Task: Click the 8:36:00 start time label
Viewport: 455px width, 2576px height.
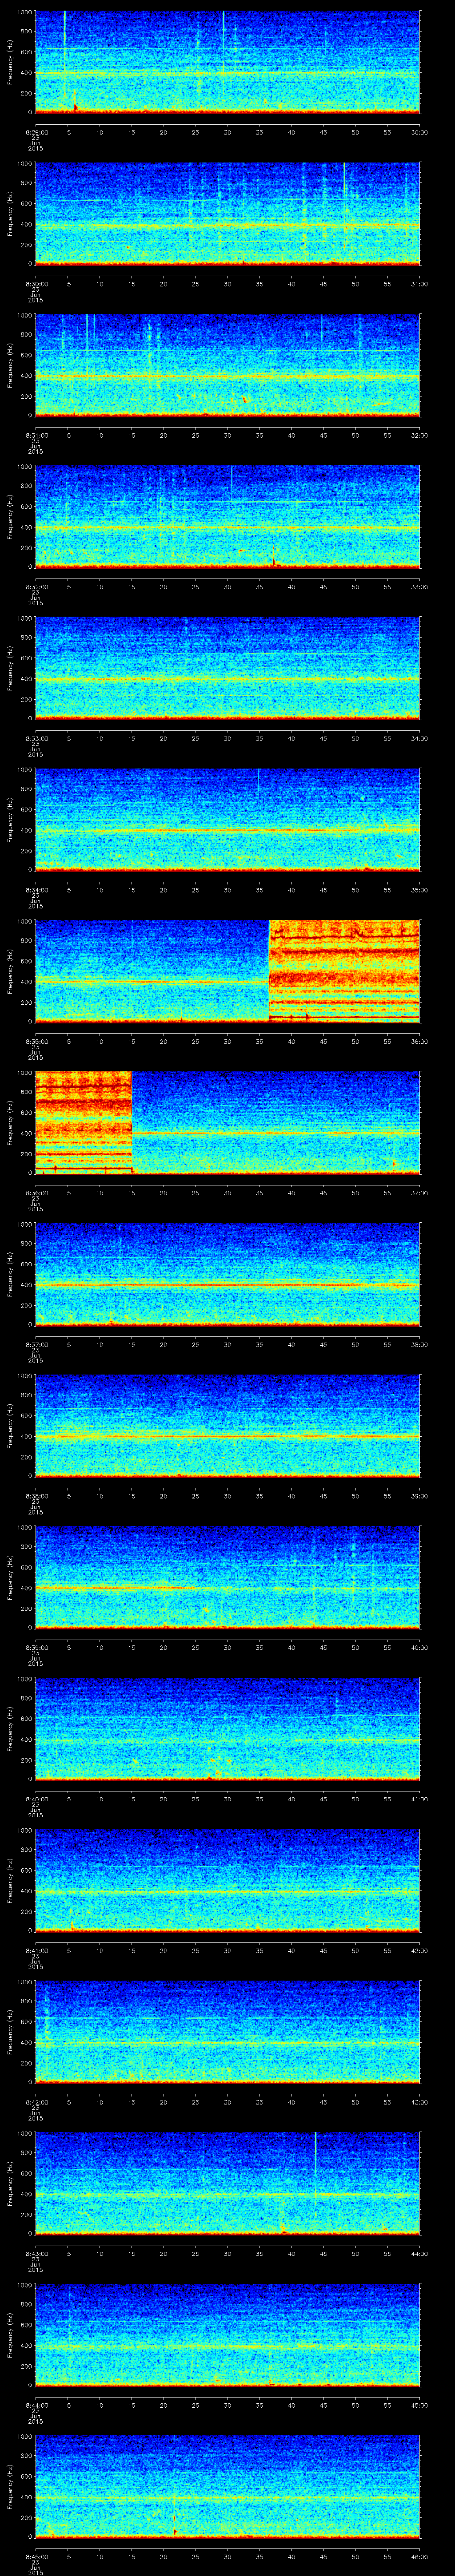Action: pos(36,1192)
